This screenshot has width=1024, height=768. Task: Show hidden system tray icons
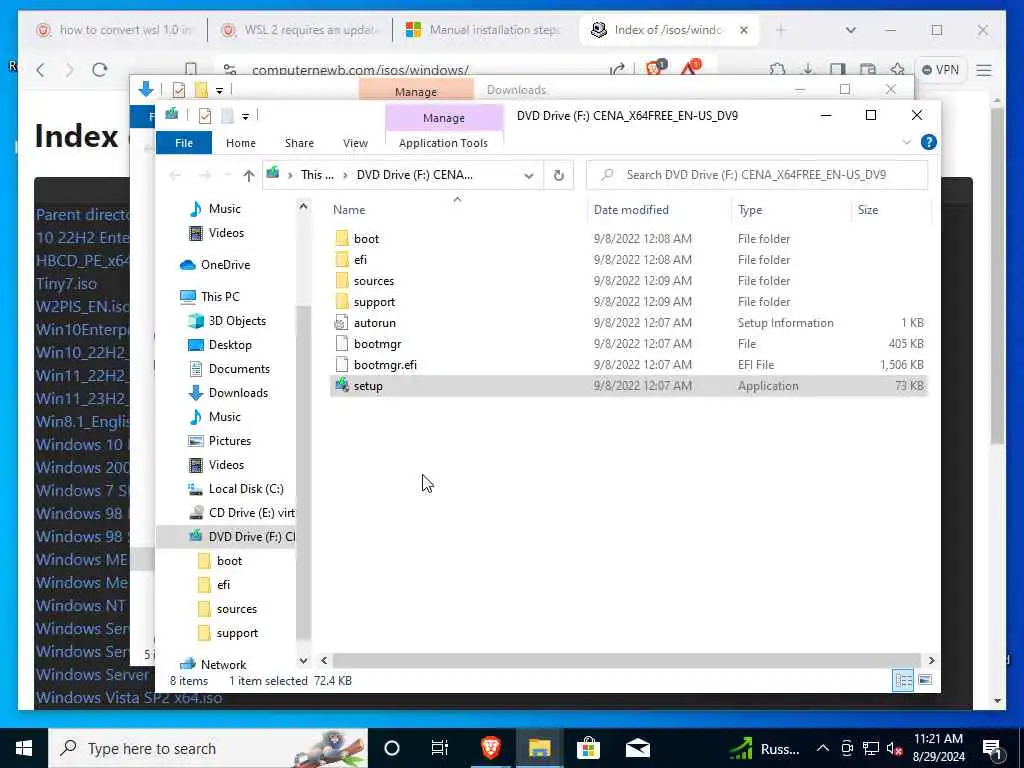pyautogui.click(x=823, y=748)
